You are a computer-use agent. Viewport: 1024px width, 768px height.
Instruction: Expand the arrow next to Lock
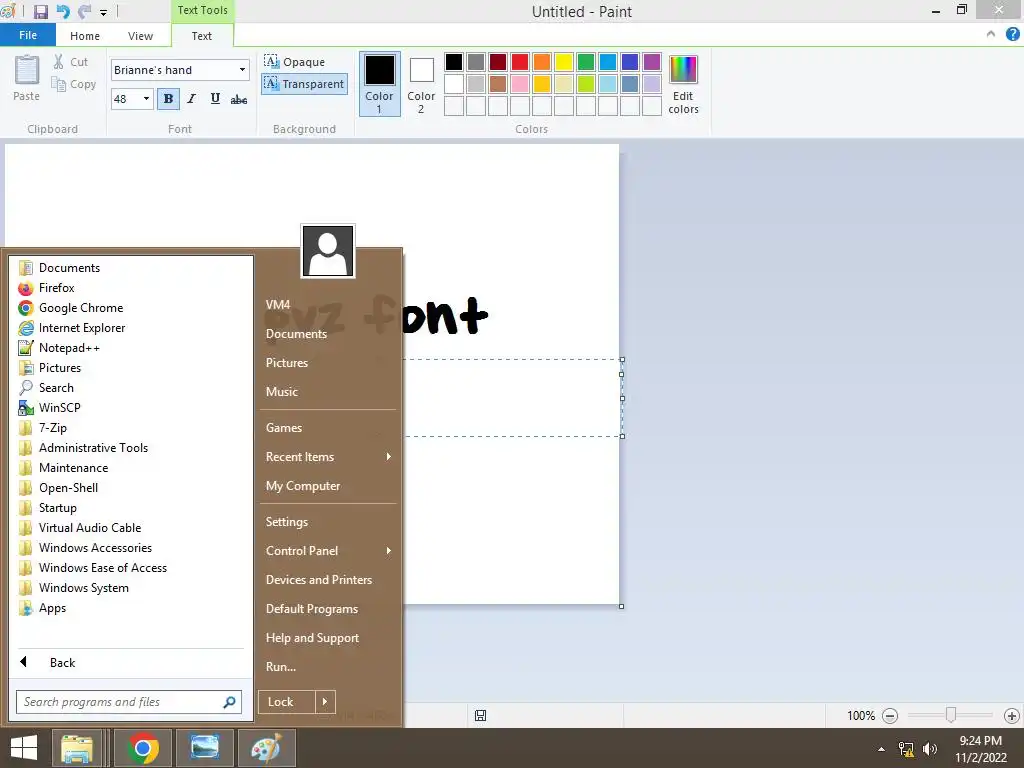click(x=325, y=702)
